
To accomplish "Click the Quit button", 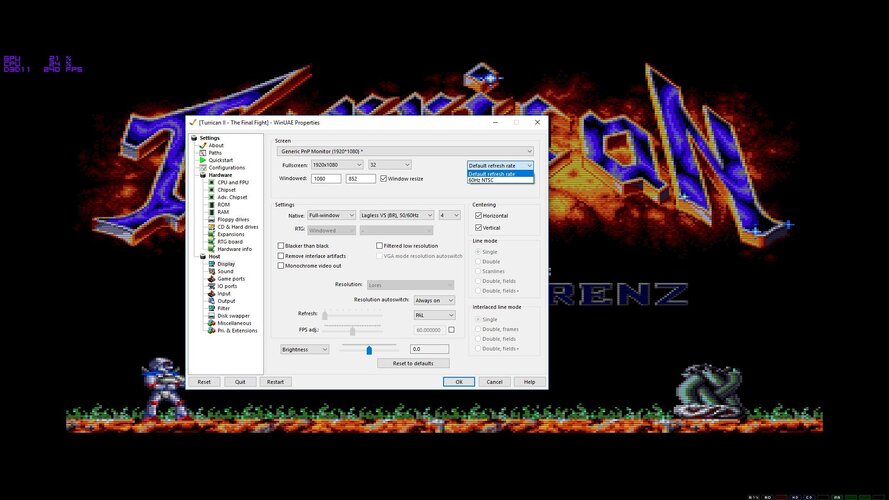I will (x=240, y=382).
